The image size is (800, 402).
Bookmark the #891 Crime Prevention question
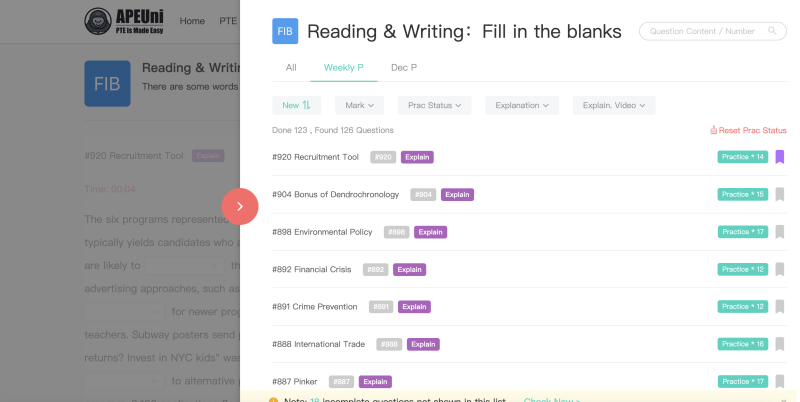click(x=780, y=307)
